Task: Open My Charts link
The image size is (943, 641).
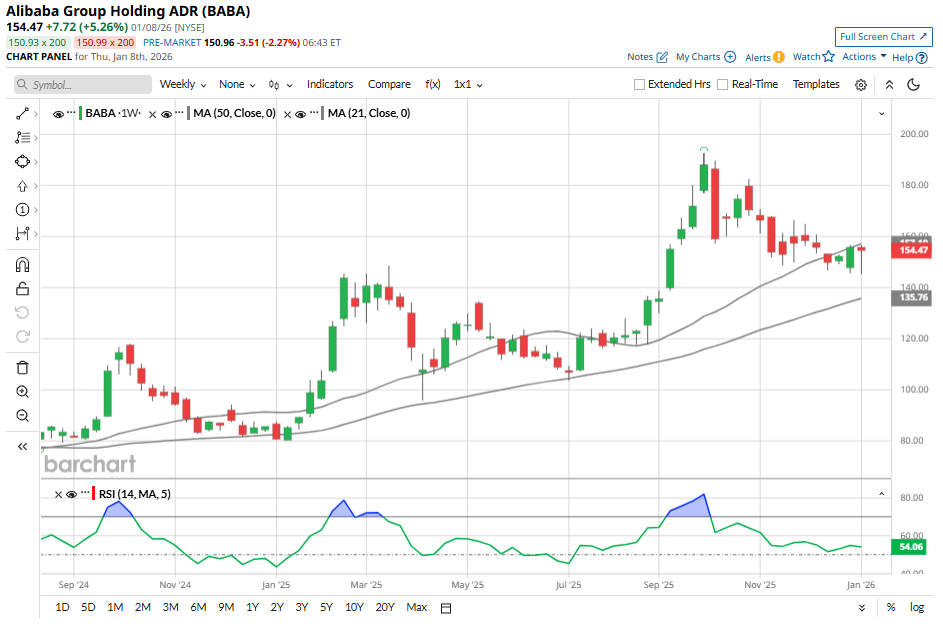Action: 705,57
